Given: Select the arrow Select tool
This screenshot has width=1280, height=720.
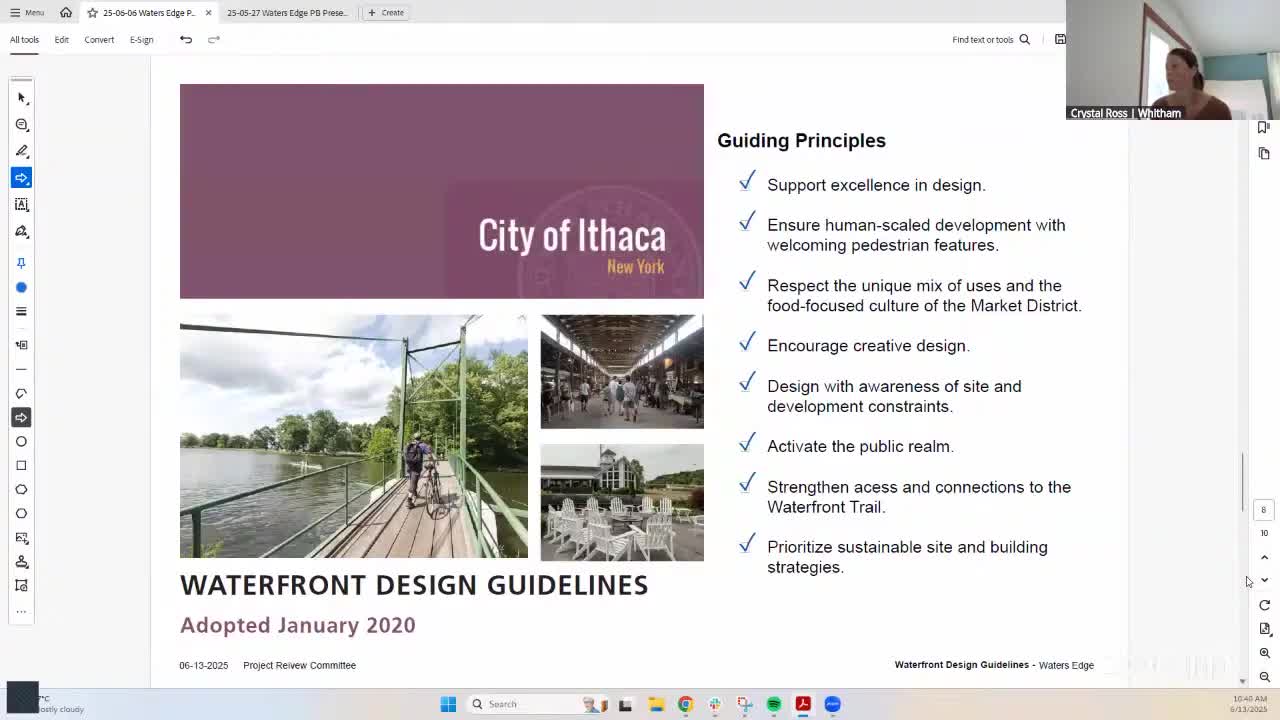Looking at the screenshot, I should point(22,98).
